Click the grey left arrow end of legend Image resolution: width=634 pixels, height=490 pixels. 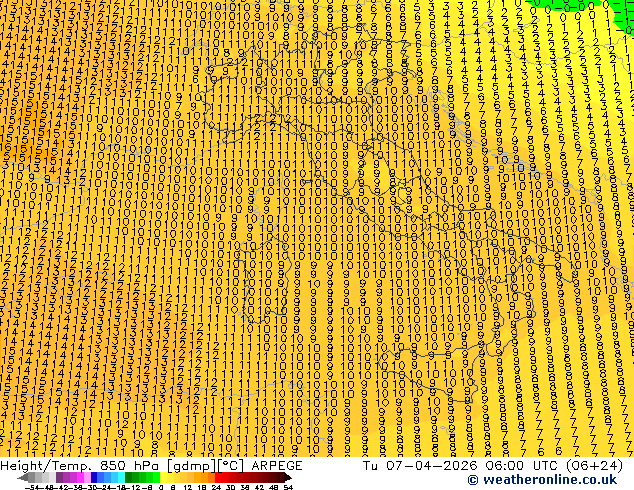click(x=23, y=477)
